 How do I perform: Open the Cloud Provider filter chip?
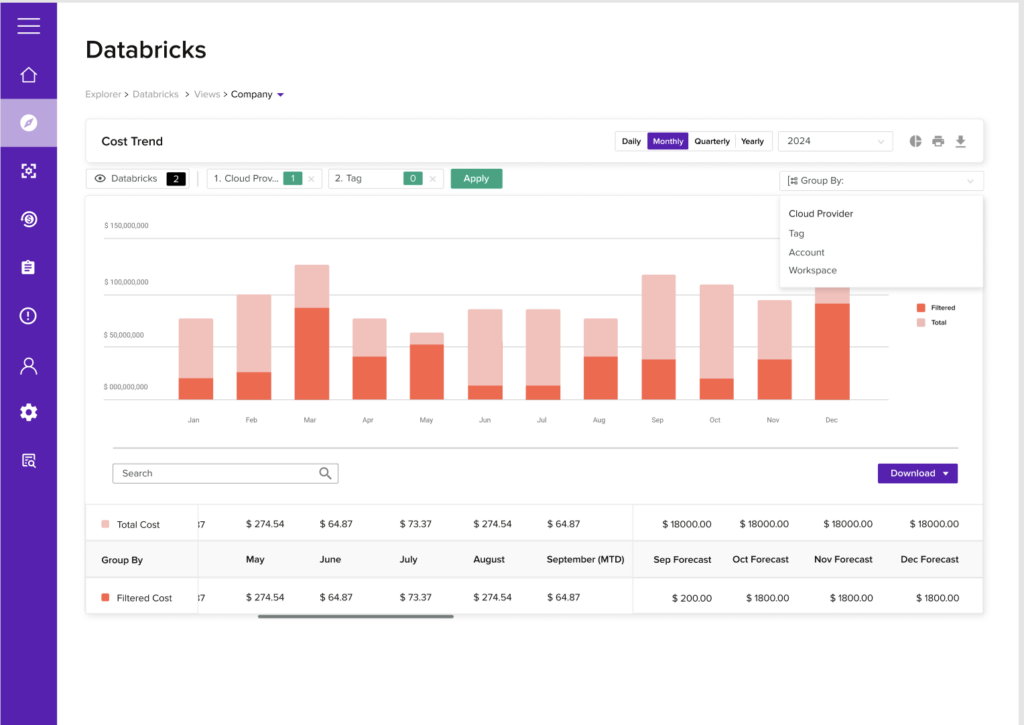pyautogui.click(x=264, y=179)
